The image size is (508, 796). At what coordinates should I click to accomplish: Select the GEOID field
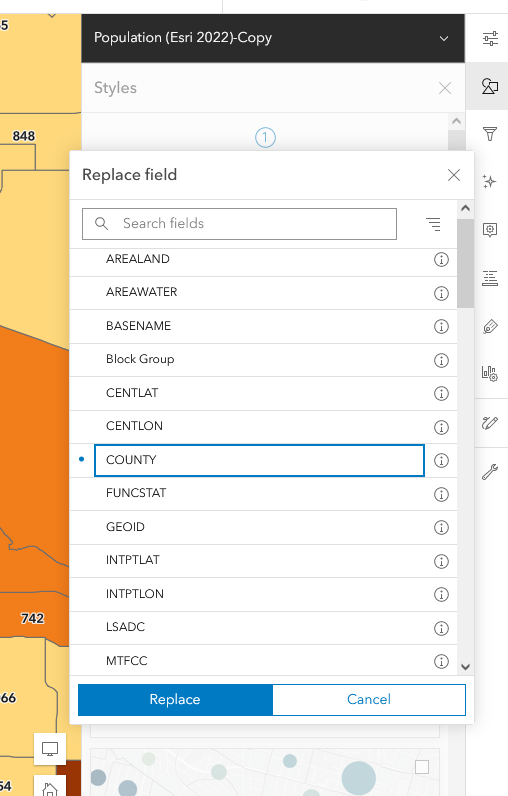(263, 527)
